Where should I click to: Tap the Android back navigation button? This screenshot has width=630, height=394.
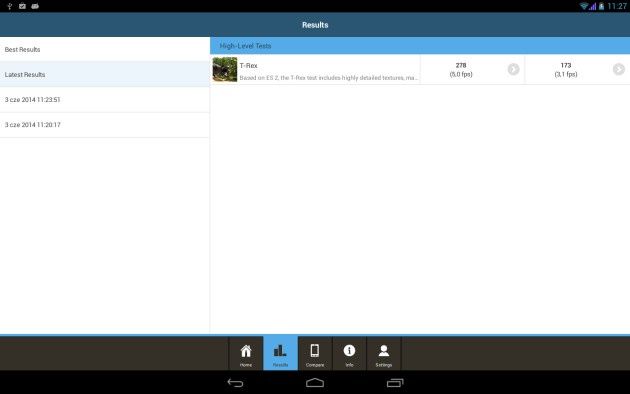pos(235,383)
